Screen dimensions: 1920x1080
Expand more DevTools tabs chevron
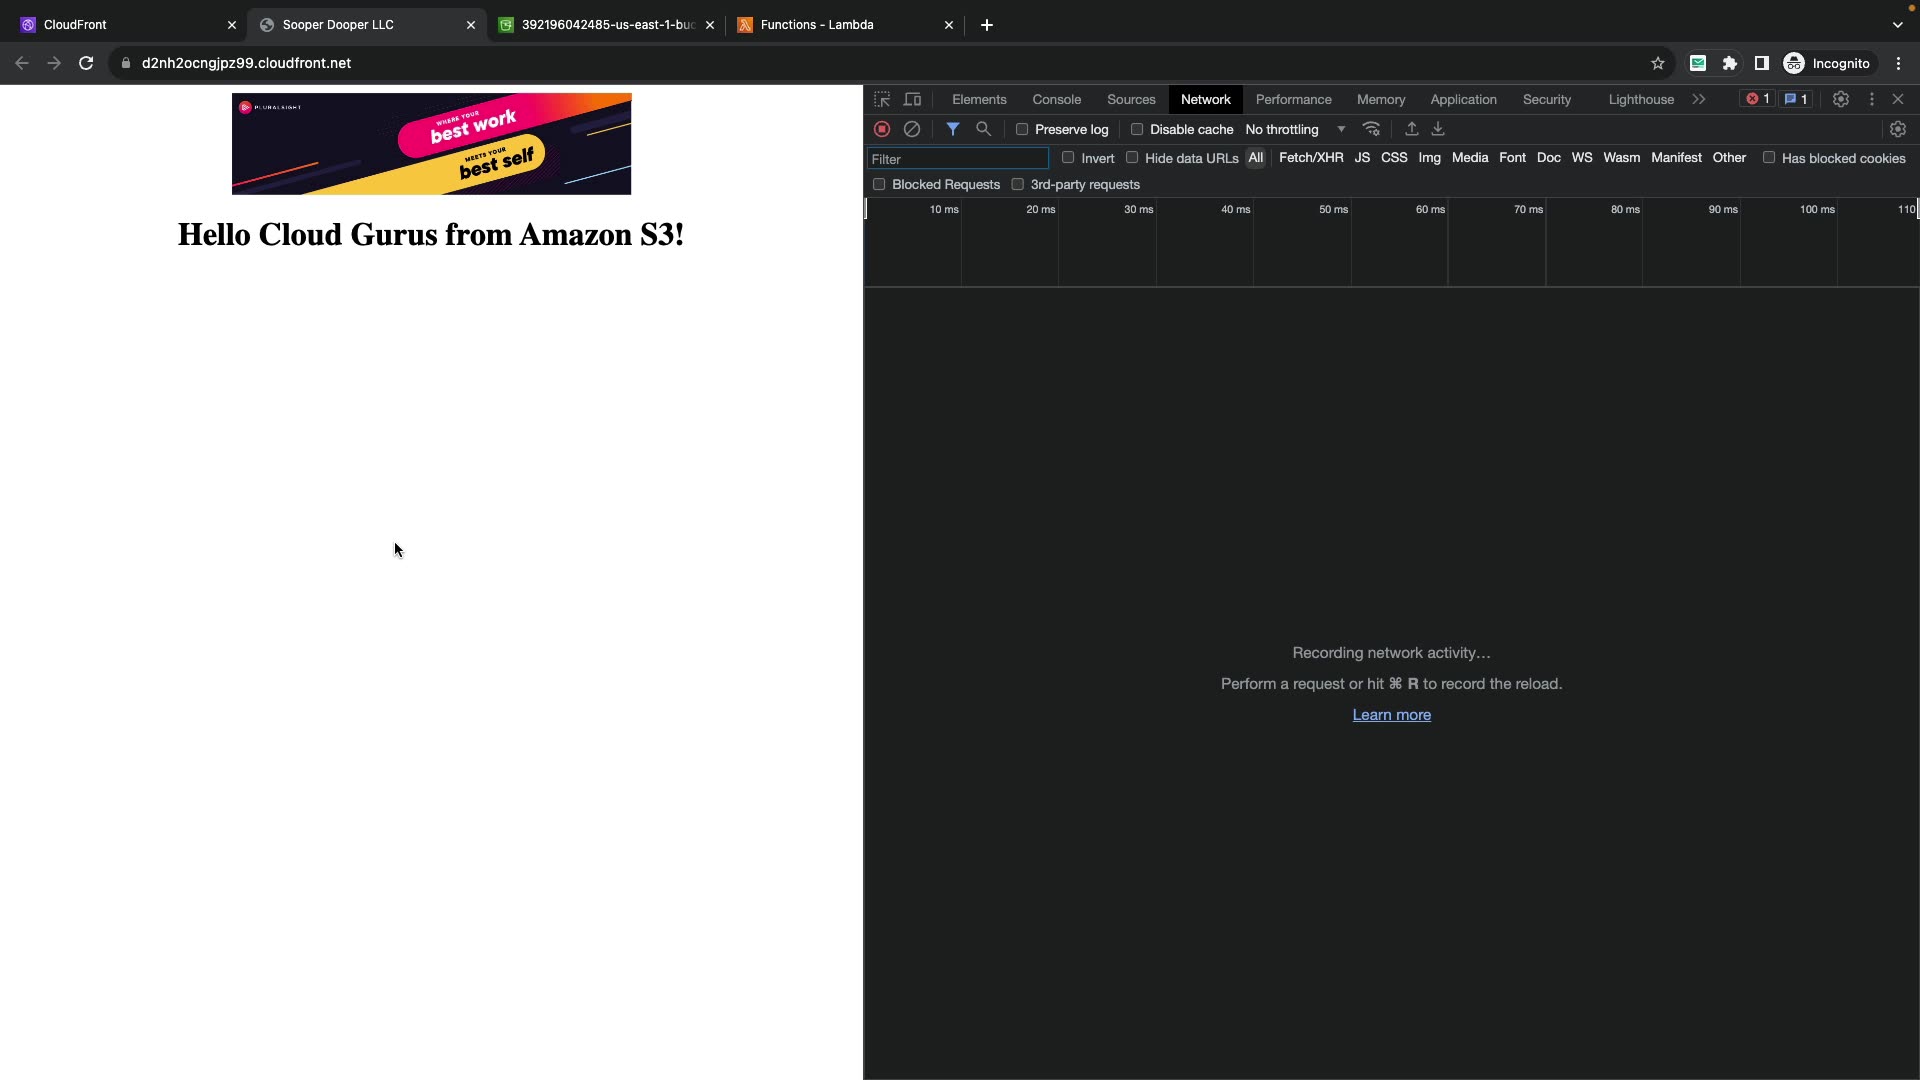point(1698,99)
